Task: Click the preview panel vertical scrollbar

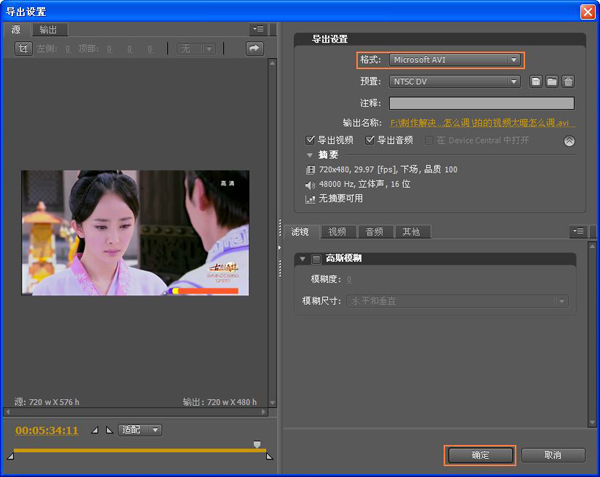Action: click(x=272, y=233)
